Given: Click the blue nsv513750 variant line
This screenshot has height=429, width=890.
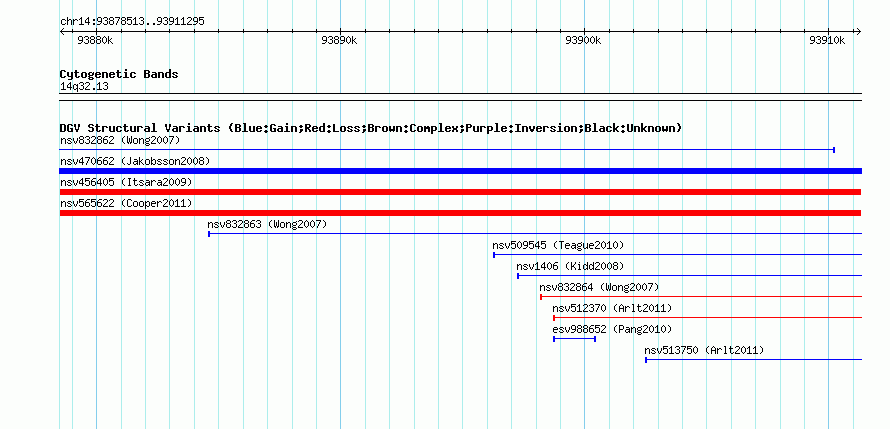Looking at the screenshot, I should [x=754, y=360].
